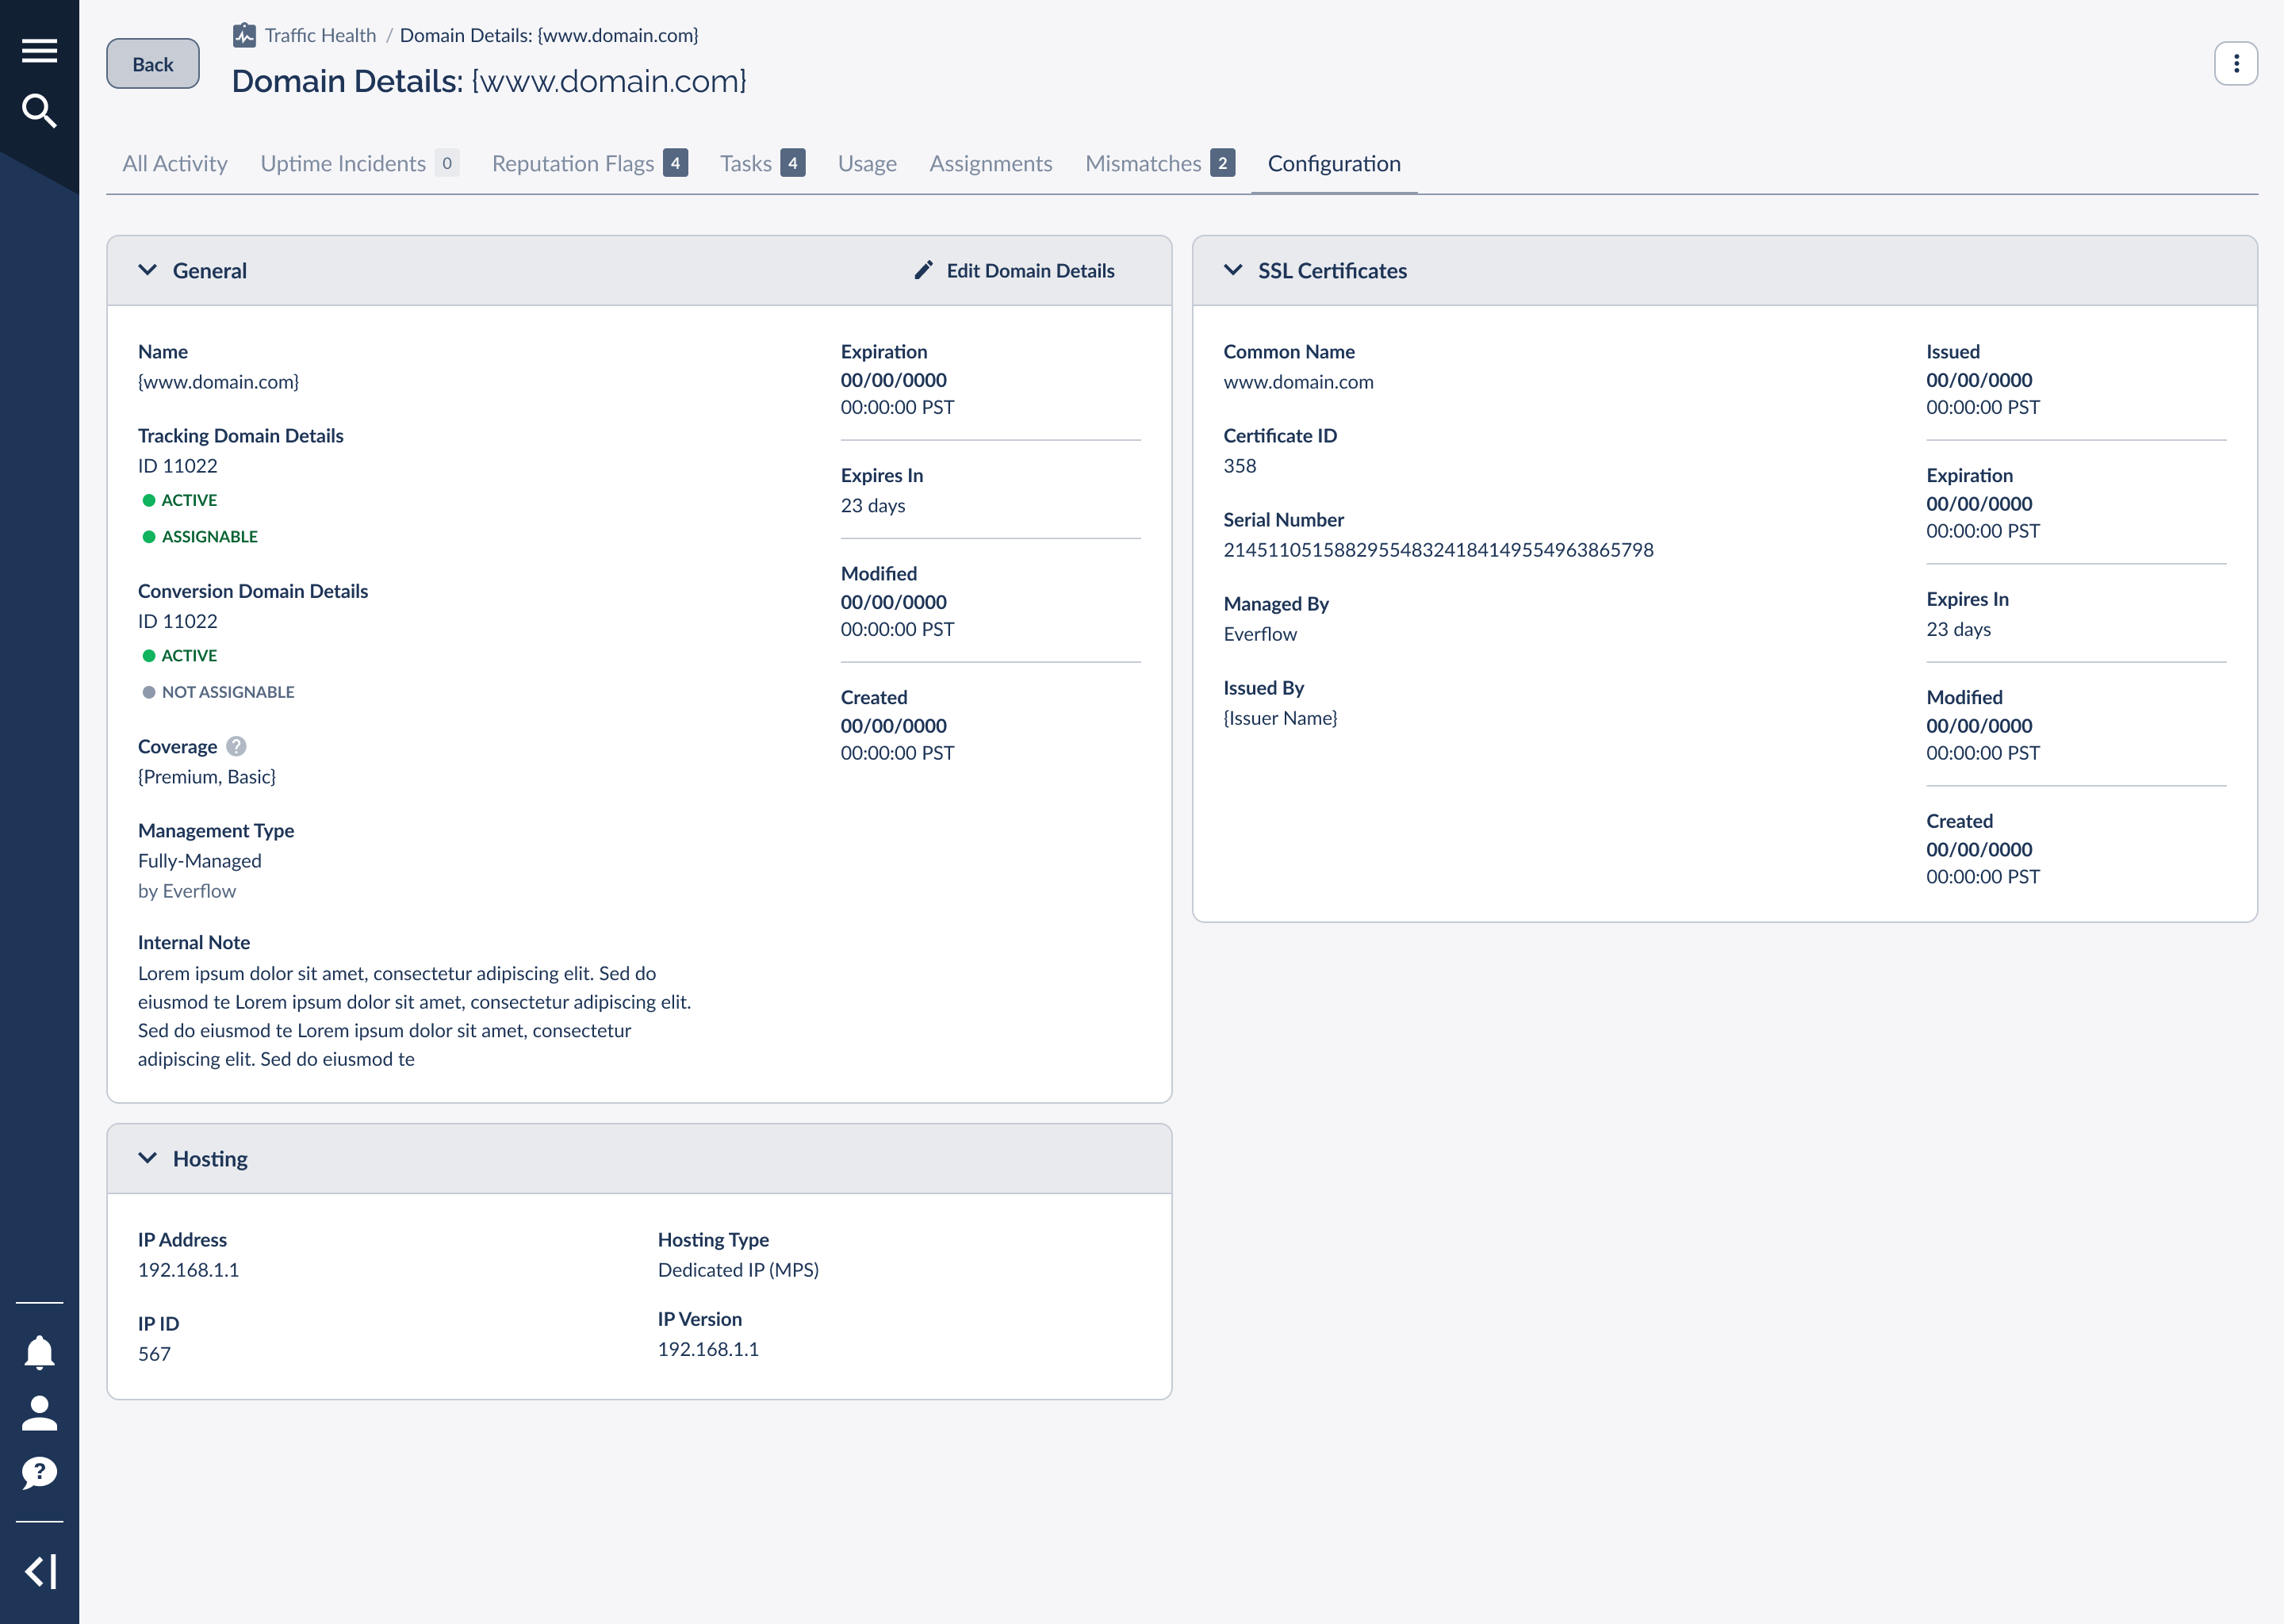Click Dedicated IP (MPS) hosting type
The height and width of the screenshot is (1624, 2284).
(738, 1270)
